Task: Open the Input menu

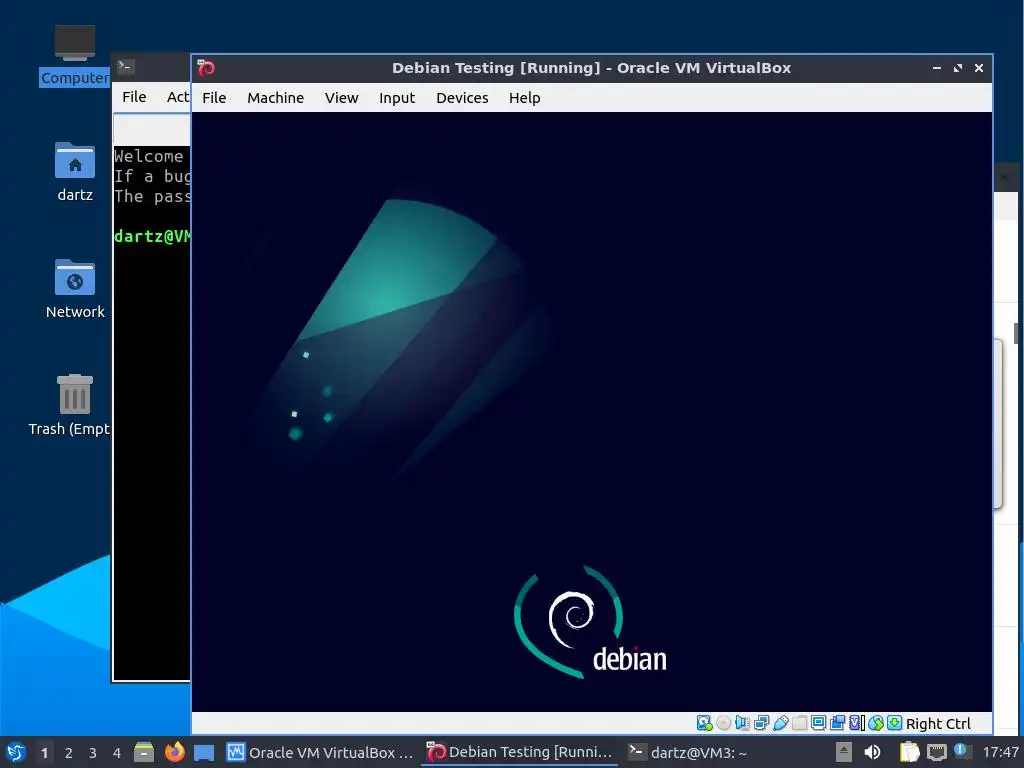Action: tap(397, 98)
